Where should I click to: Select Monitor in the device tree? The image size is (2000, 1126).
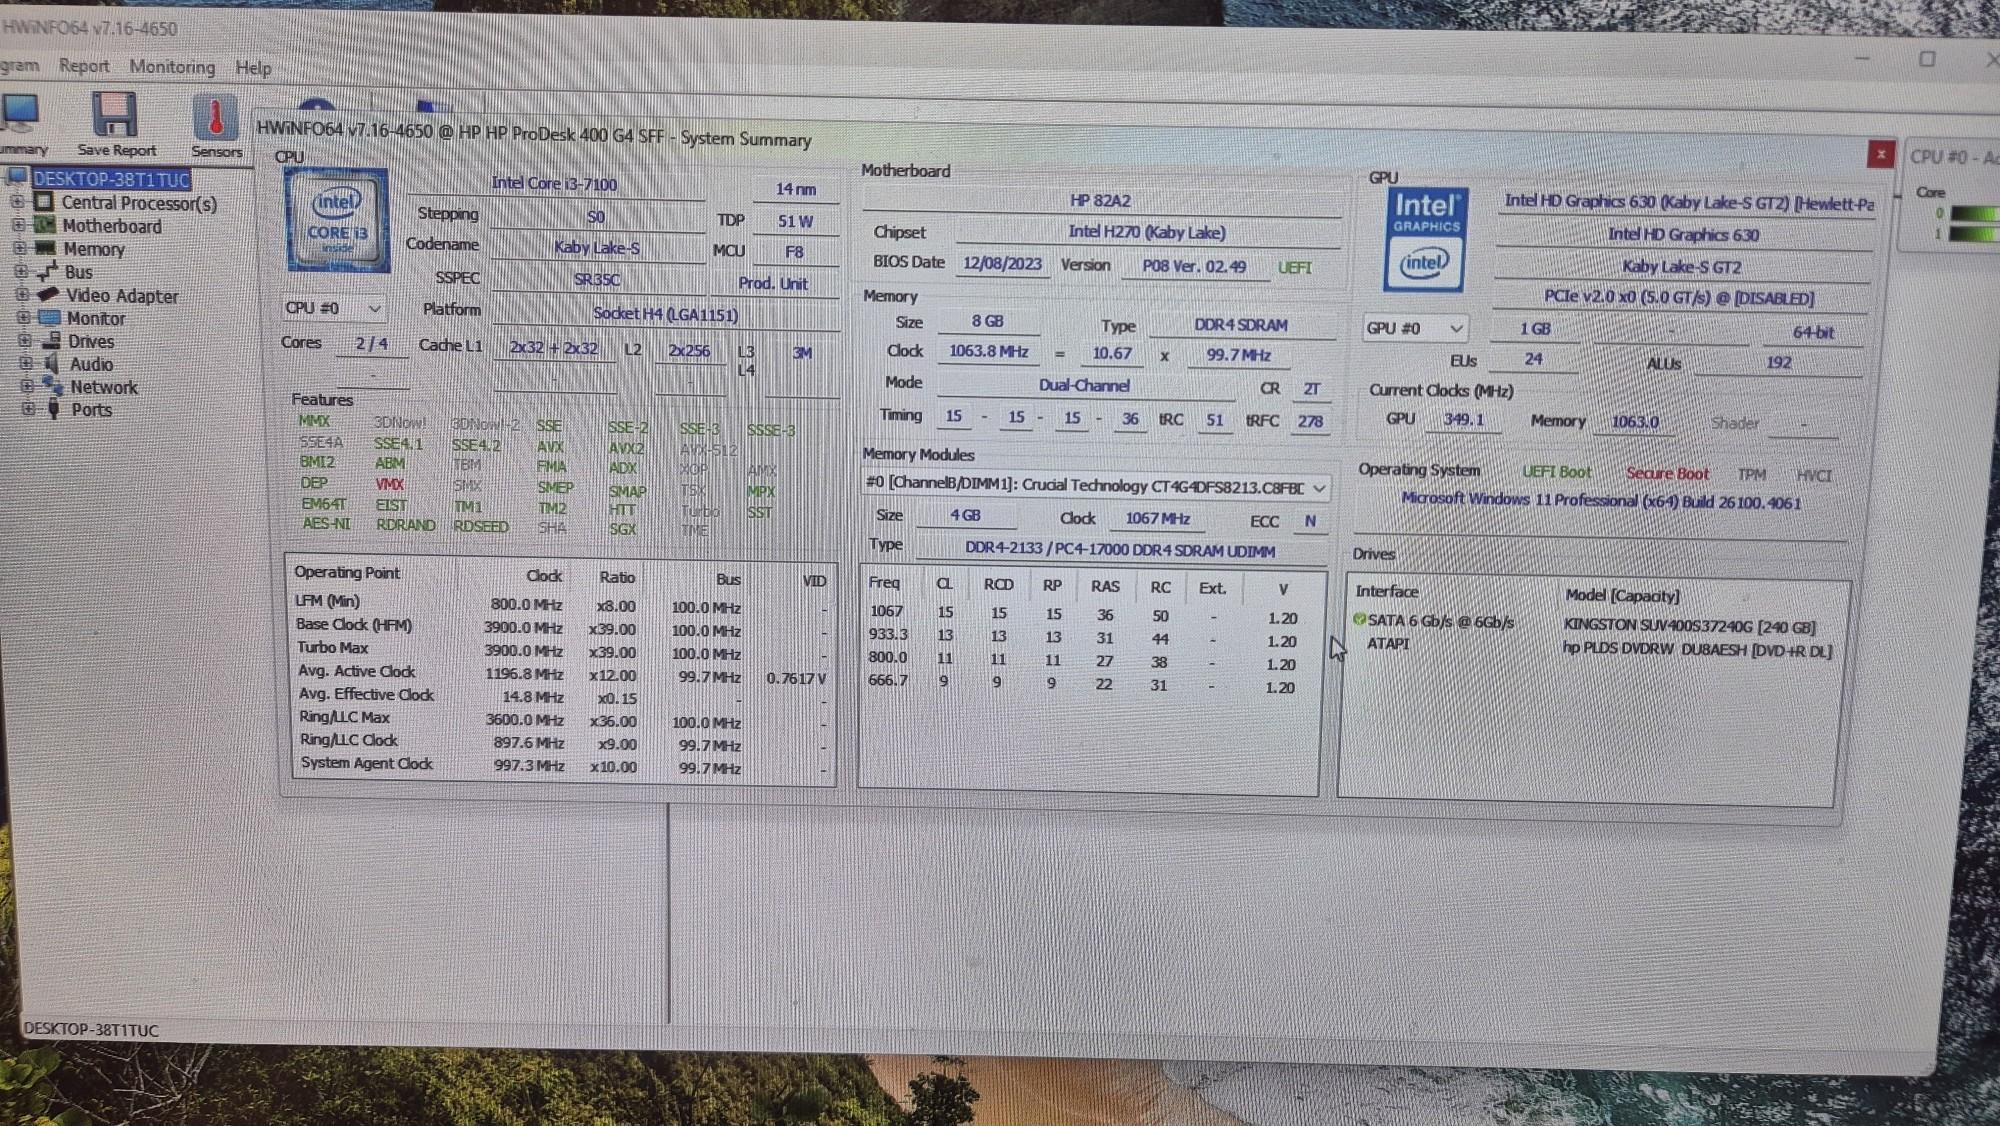tap(96, 318)
